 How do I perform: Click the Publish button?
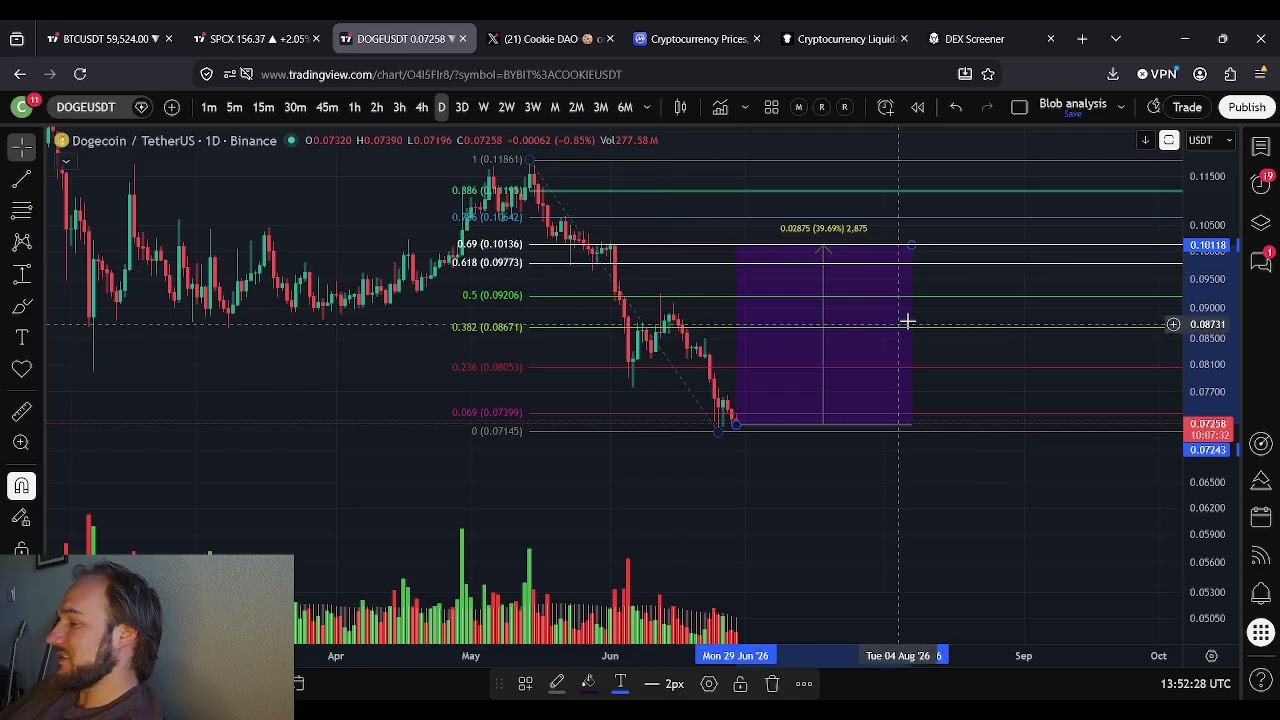tap(1247, 107)
